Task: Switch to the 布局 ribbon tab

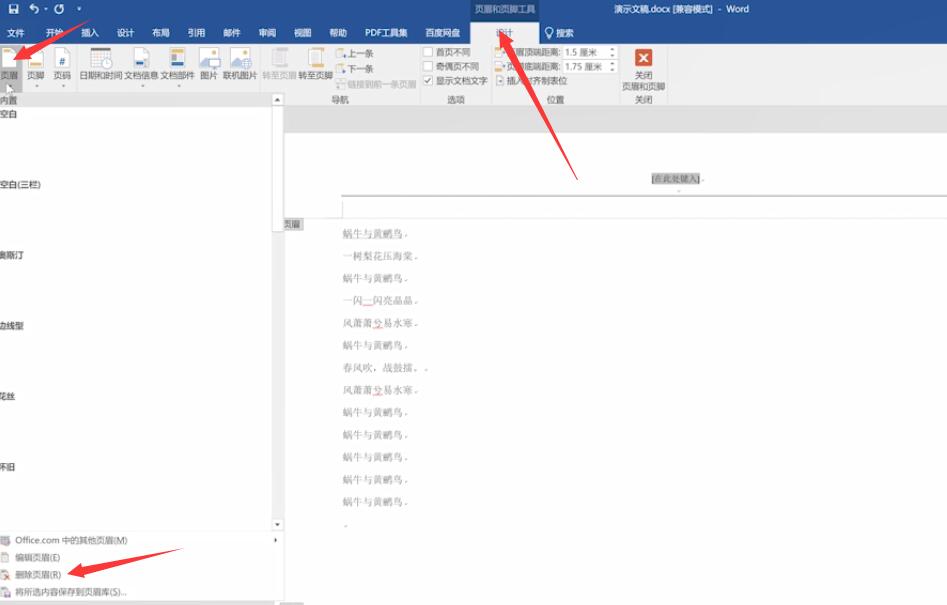Action: click(x=161, y=33)
